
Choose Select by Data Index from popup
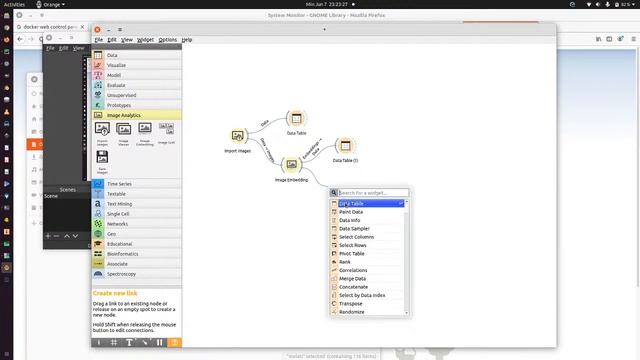click(367, 295)
